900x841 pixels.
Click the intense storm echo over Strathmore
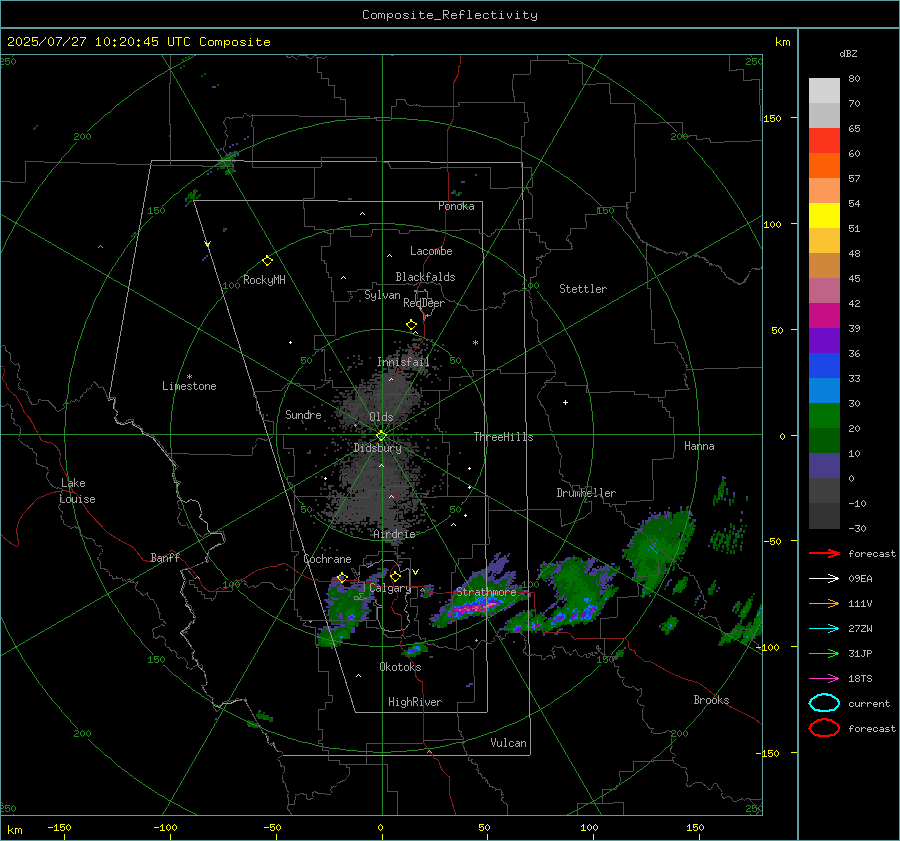click(474, 607)
